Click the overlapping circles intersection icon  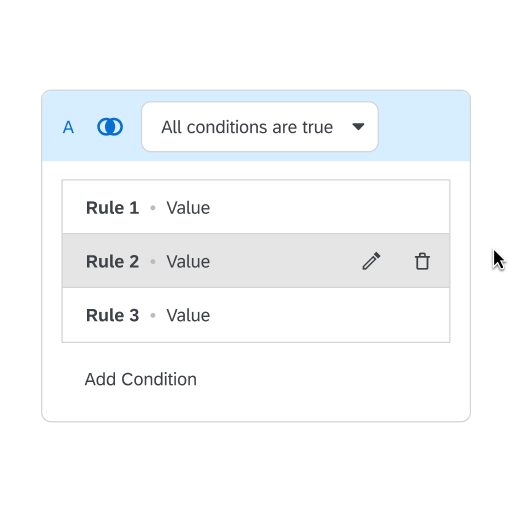pyautogui.click(x=110, y=127)
